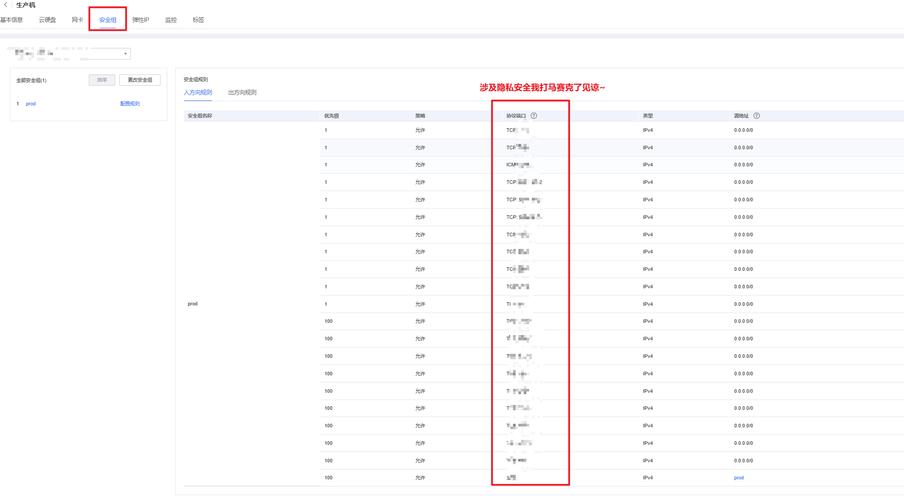This screenshot has height=500, width=904.
Task: Open the prod security group link in left list
Action: [x=31, y=104]
